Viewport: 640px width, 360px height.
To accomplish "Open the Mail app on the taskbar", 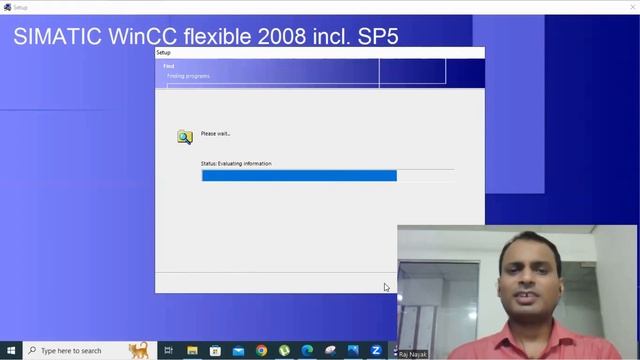I will point(238,350).
